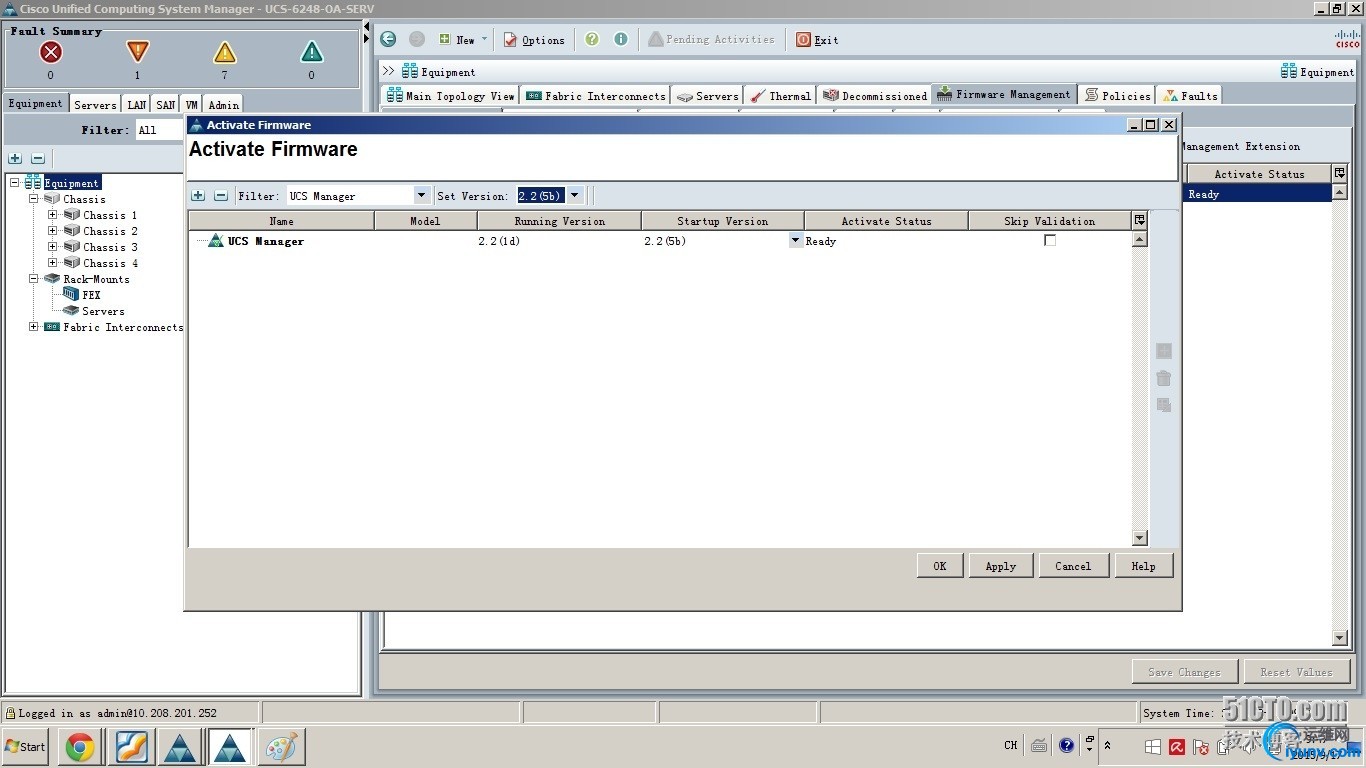Collapse the Rack-Mounts tree node
Screen dimensions: 1366x768
pyautogui.click(x=34, y=279)
